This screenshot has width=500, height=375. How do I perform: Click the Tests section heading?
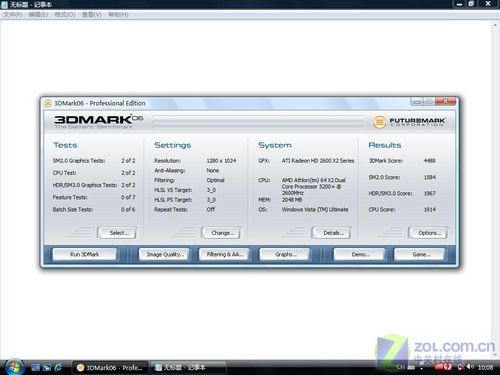(x=65, y=145)
